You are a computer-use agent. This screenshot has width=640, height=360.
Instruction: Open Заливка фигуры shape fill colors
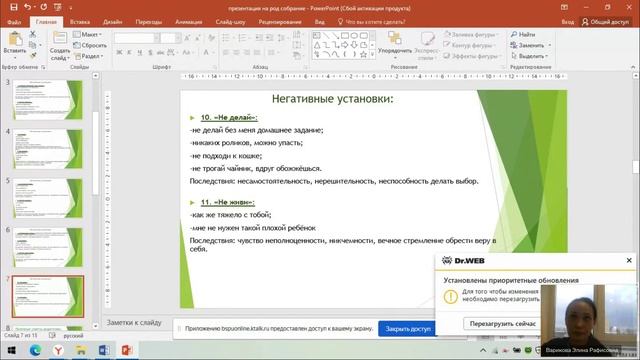coord(470,34)
